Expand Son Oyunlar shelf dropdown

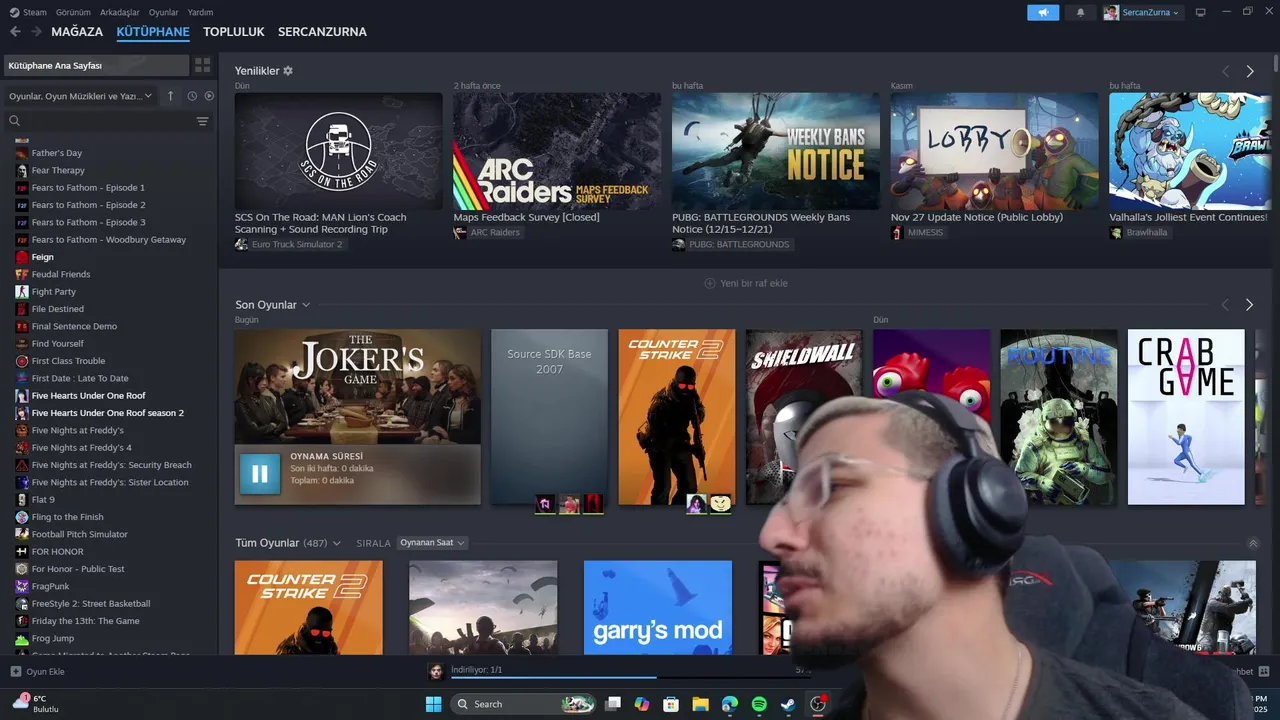tap(306, 305)
